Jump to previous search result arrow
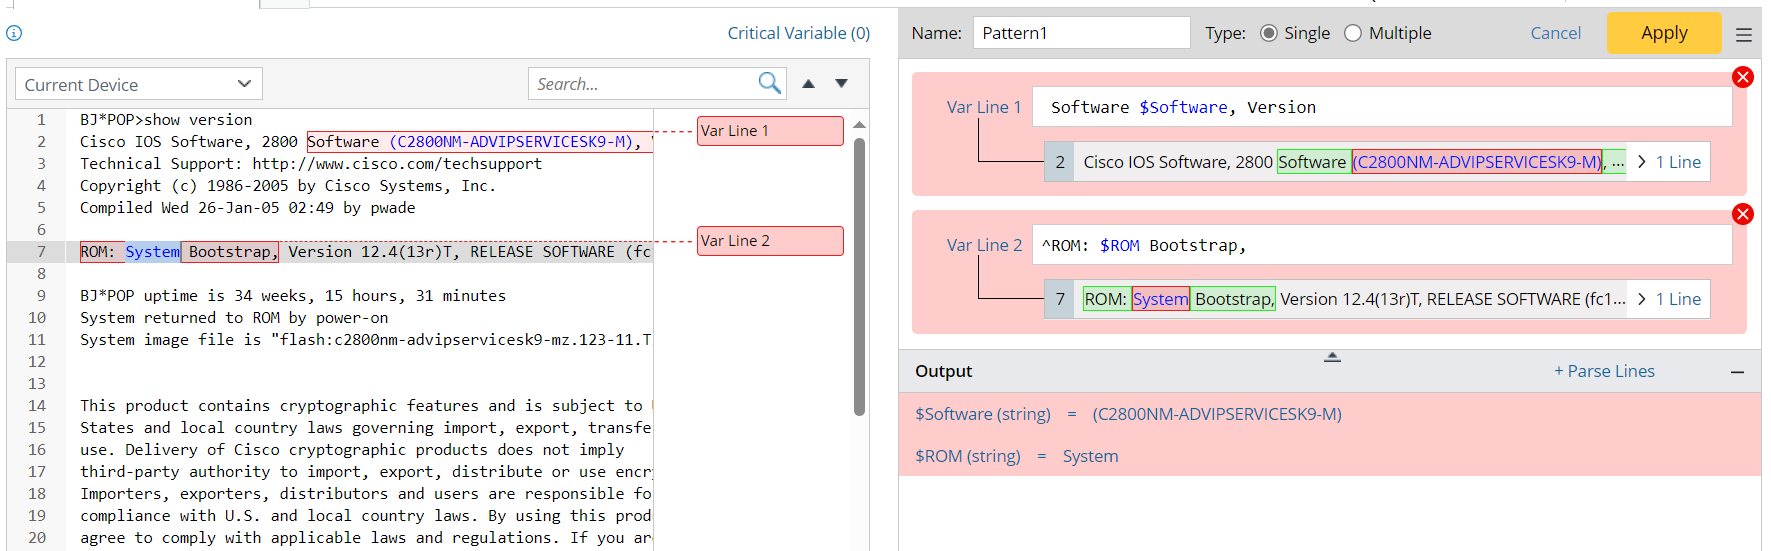Viewport: 1771px width, 551px height. (808, 84)
